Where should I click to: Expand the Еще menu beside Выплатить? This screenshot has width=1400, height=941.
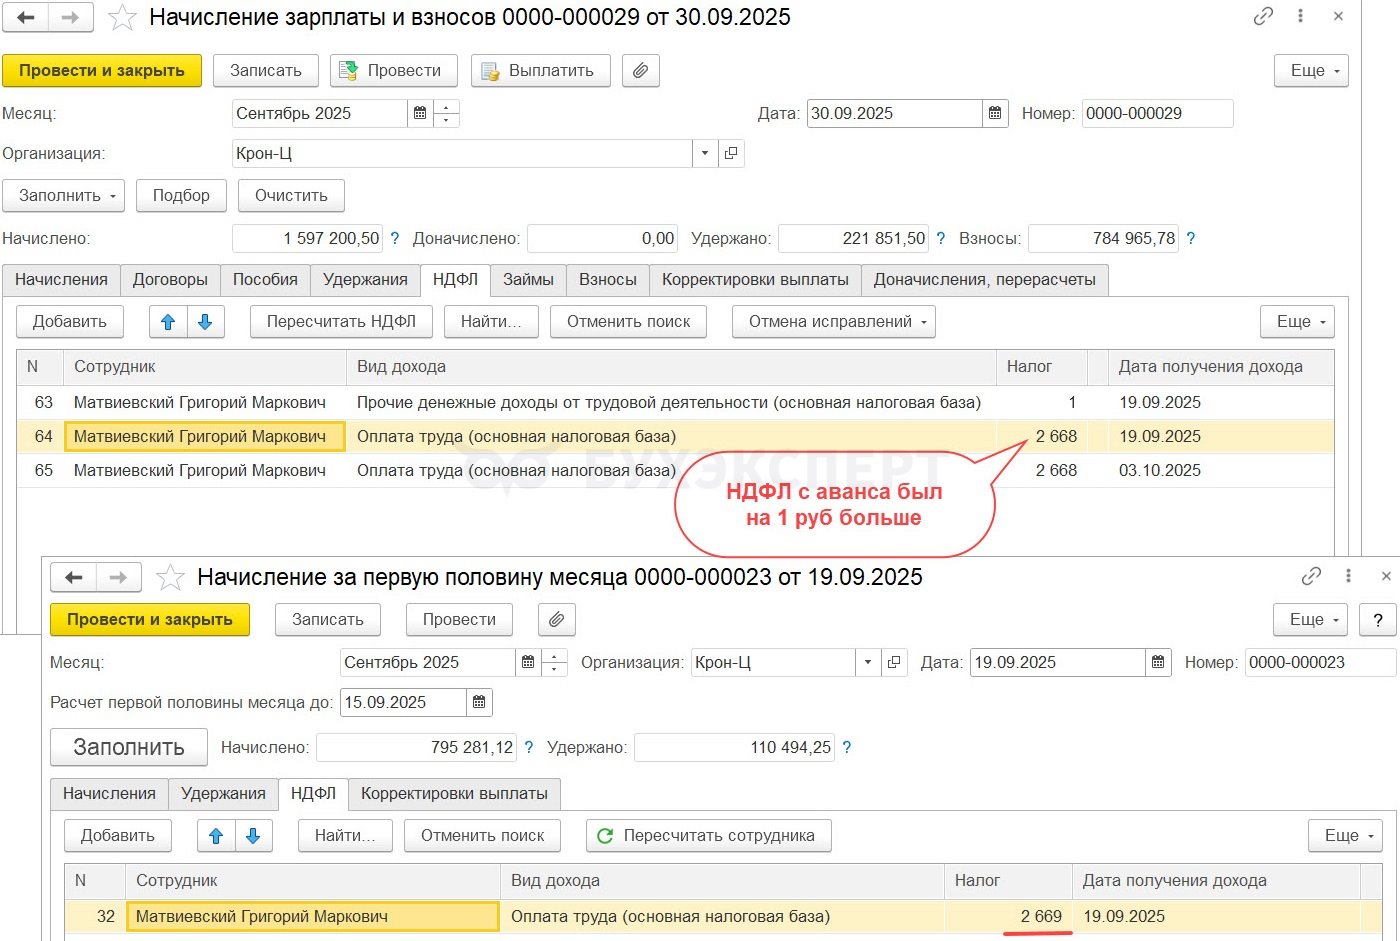[1311, 71]
